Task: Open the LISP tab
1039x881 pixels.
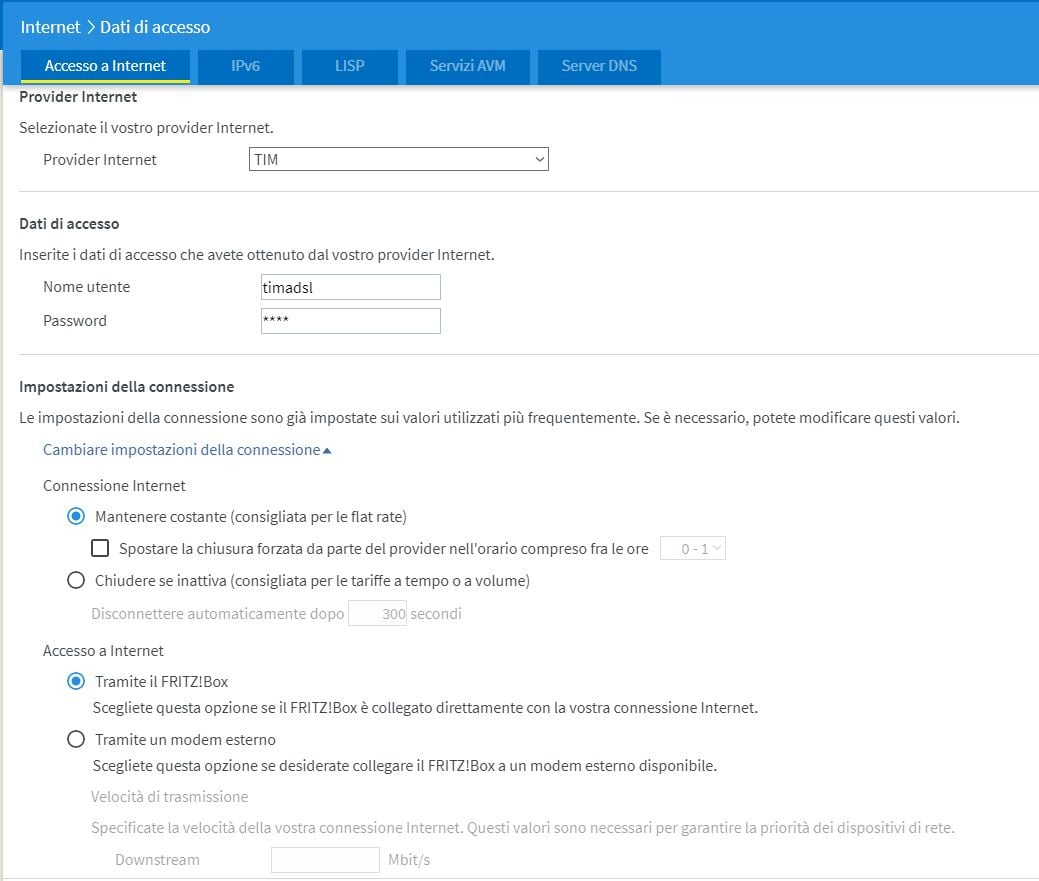Action: click(x=349, y=66)
